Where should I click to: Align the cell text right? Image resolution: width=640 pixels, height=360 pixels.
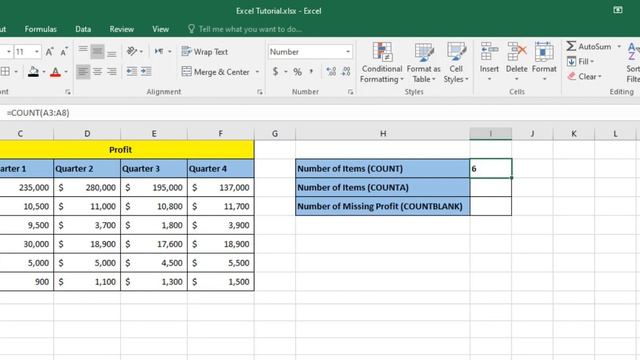tap(111, 72)
